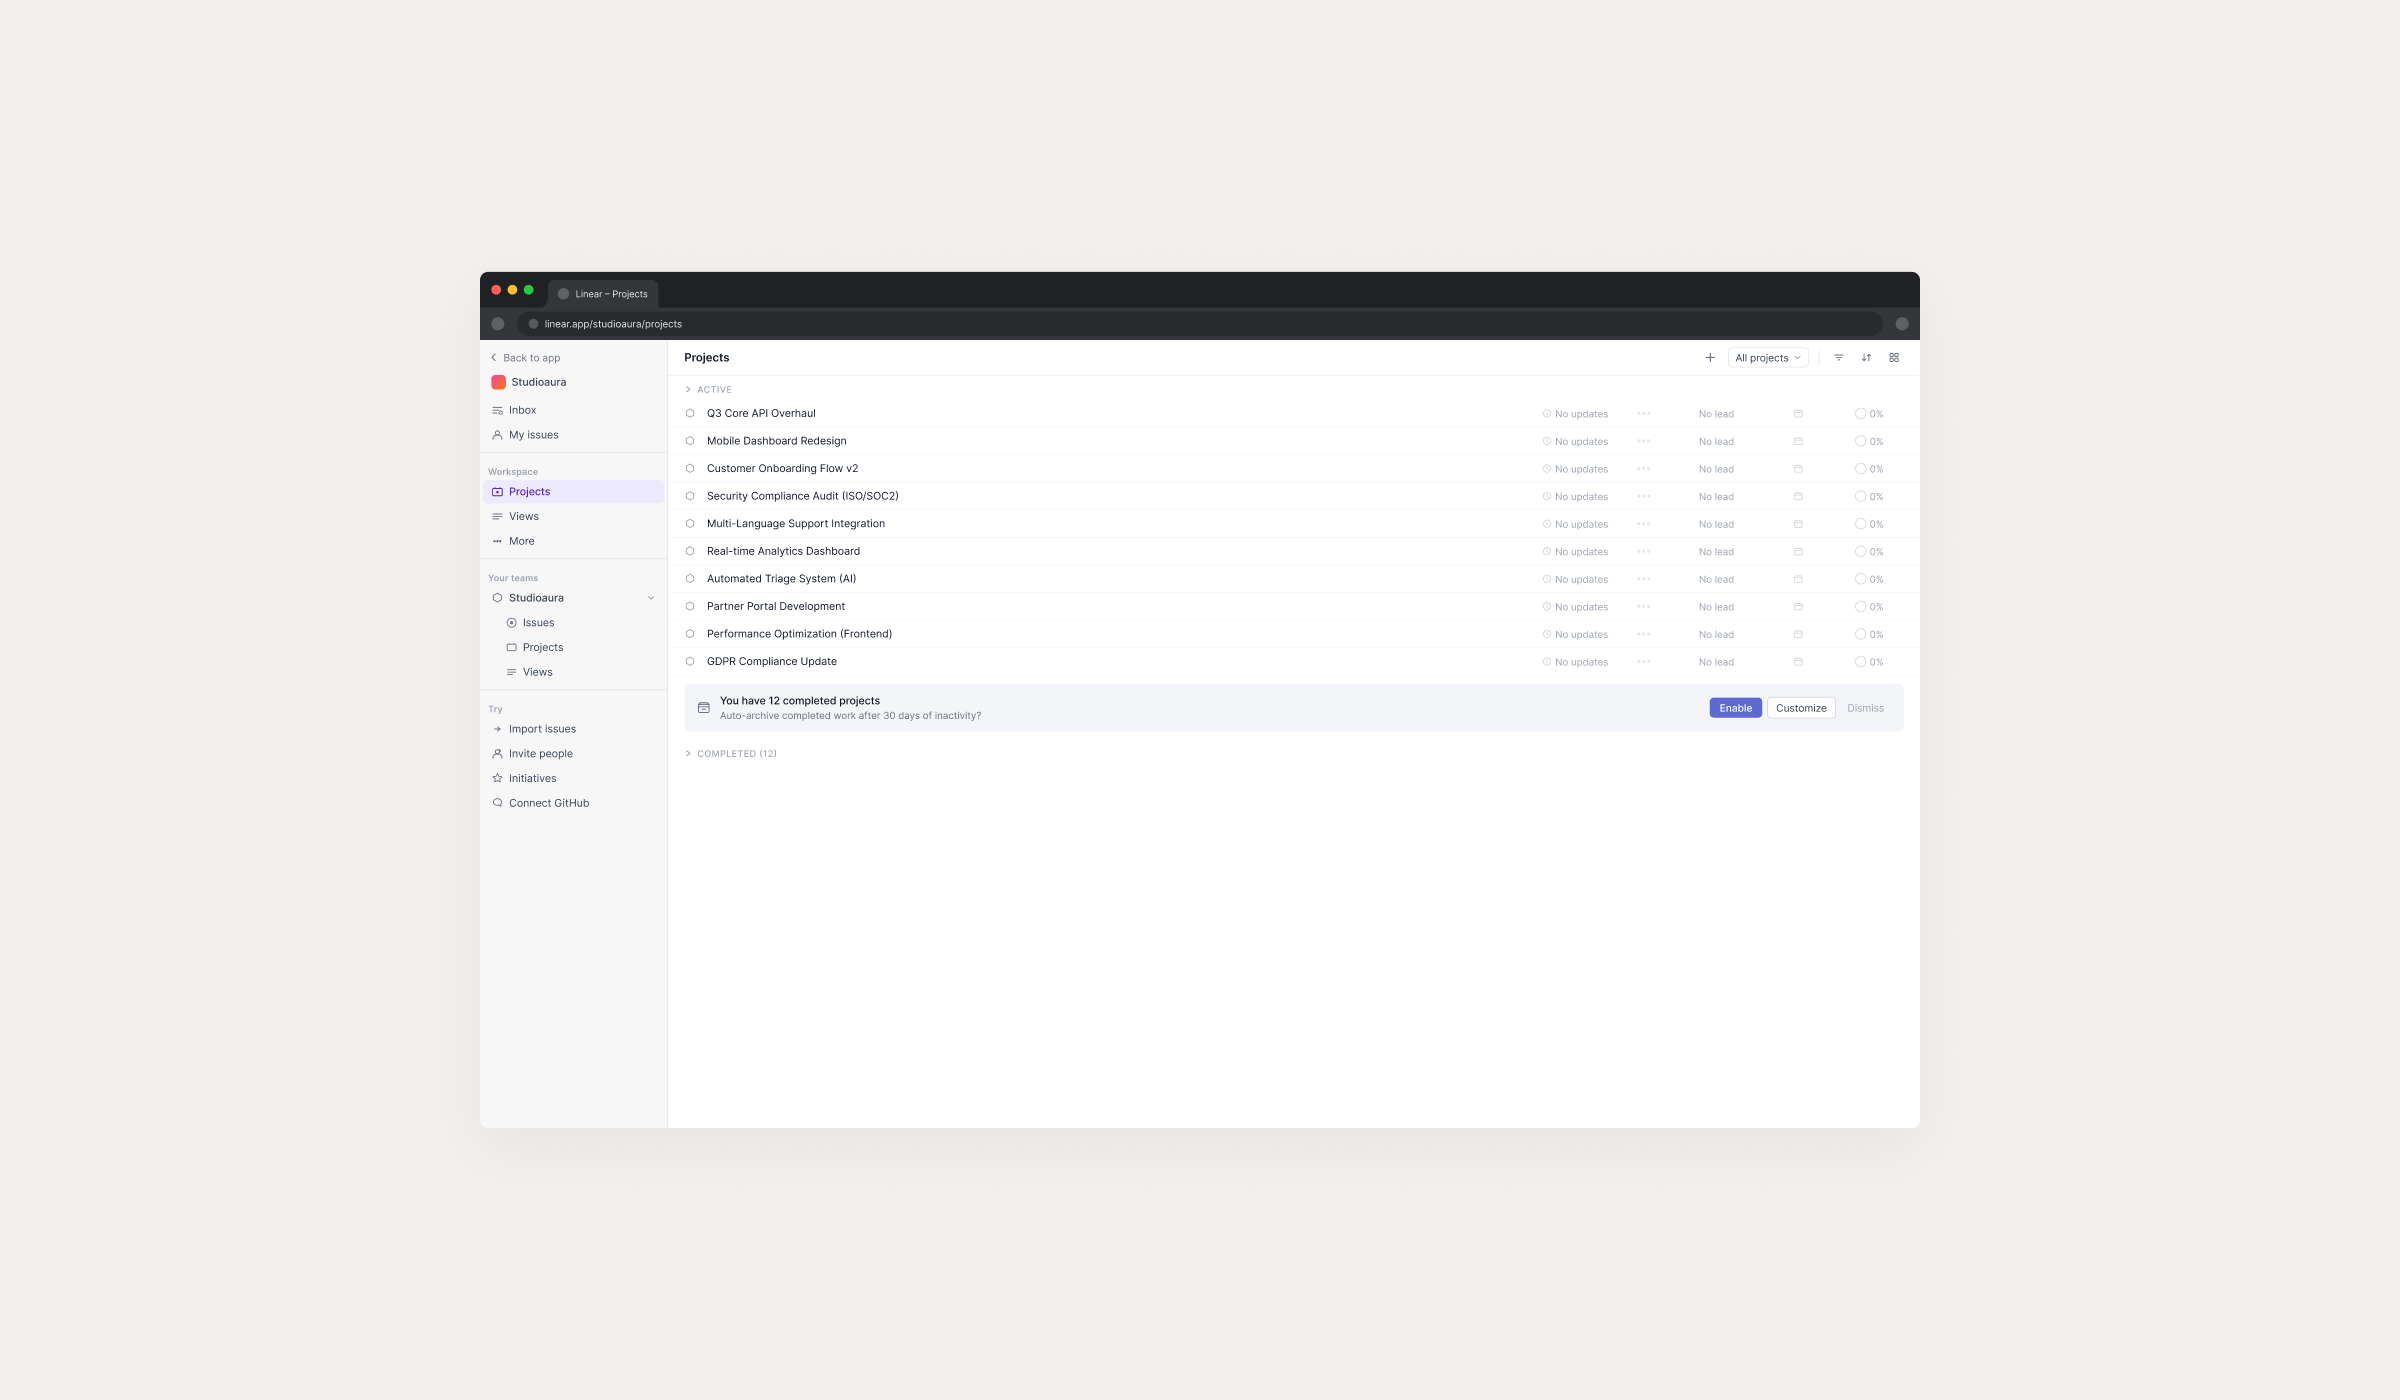Go back using Back to app chevron
Viewport: 2400px width, 1400px height.
(x=493, y=358)
